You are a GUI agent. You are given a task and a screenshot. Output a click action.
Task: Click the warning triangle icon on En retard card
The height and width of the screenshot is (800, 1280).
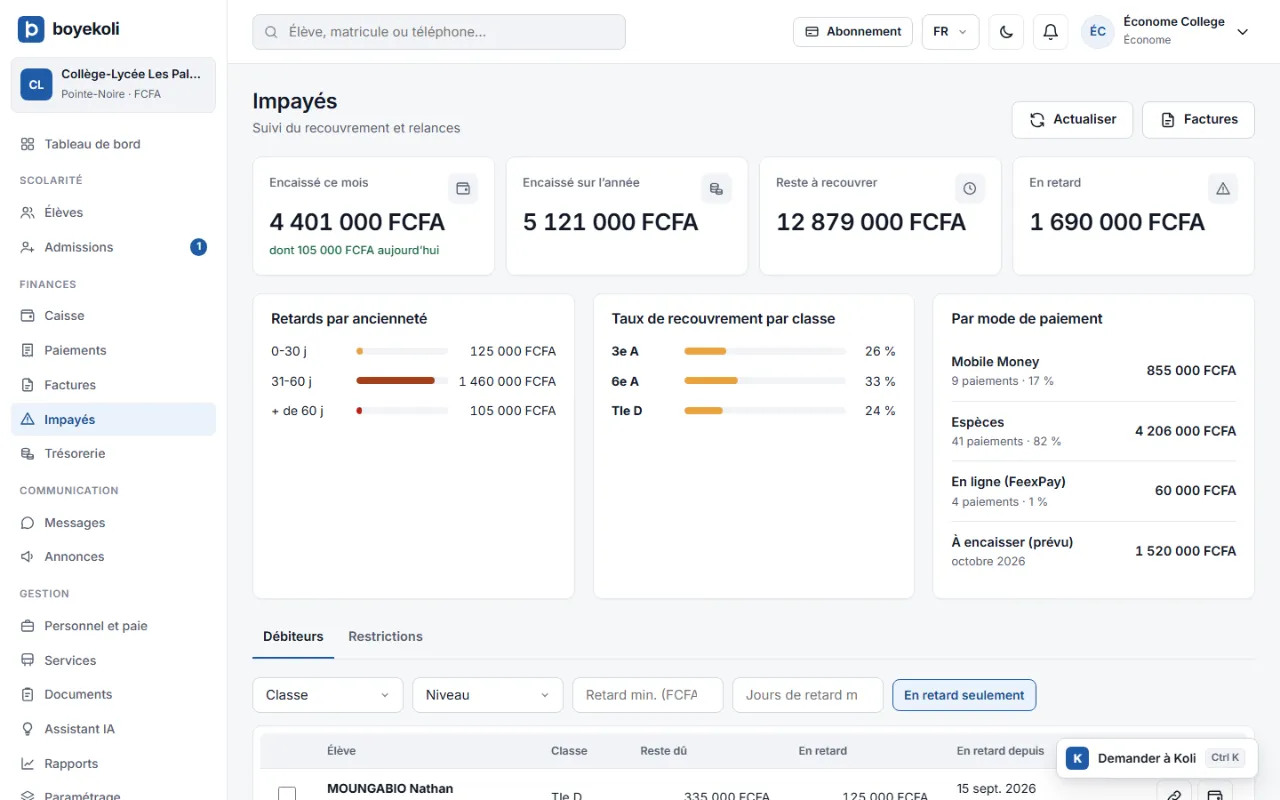coord(1223,188)
